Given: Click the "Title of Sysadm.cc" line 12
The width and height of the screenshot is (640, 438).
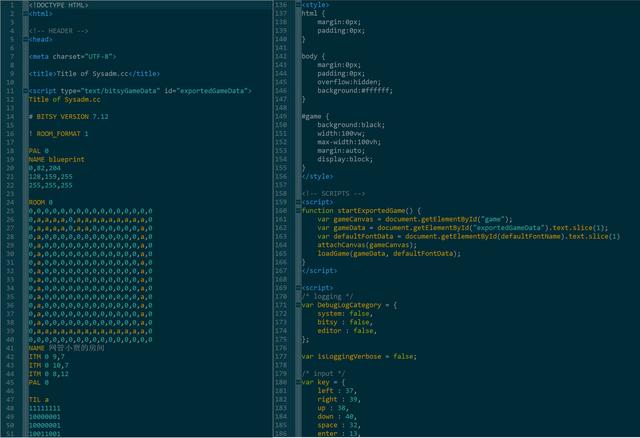Looking at the screenshot, I should pos(64,99).
